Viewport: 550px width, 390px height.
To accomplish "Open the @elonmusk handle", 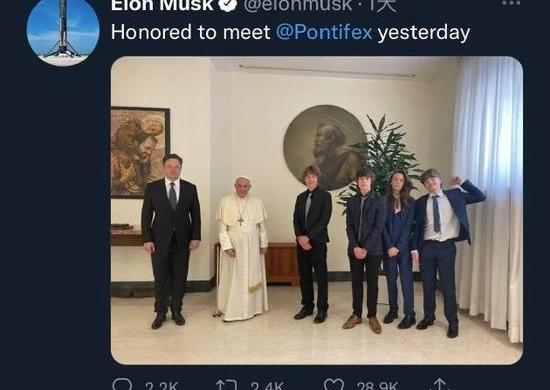I will (x=298, y=5).
